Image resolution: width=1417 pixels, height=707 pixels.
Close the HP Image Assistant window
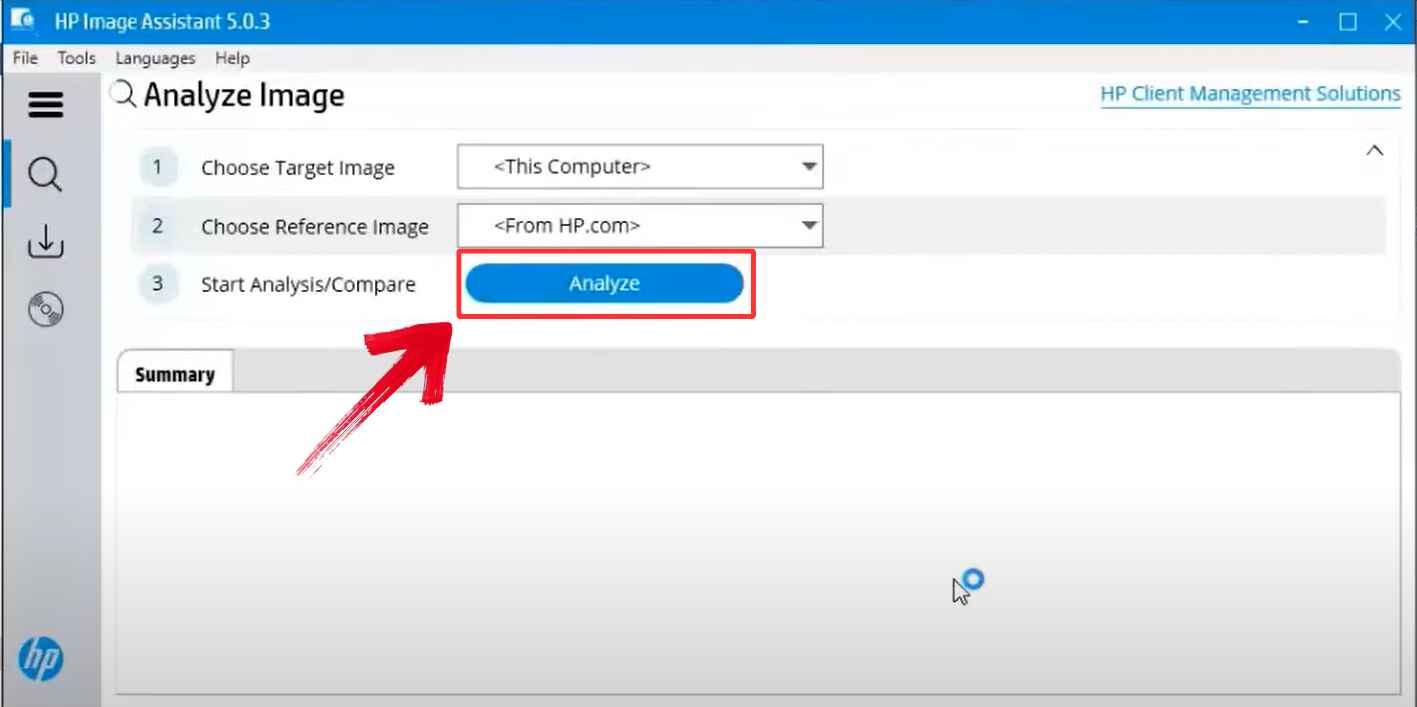tap(1392, 22)
